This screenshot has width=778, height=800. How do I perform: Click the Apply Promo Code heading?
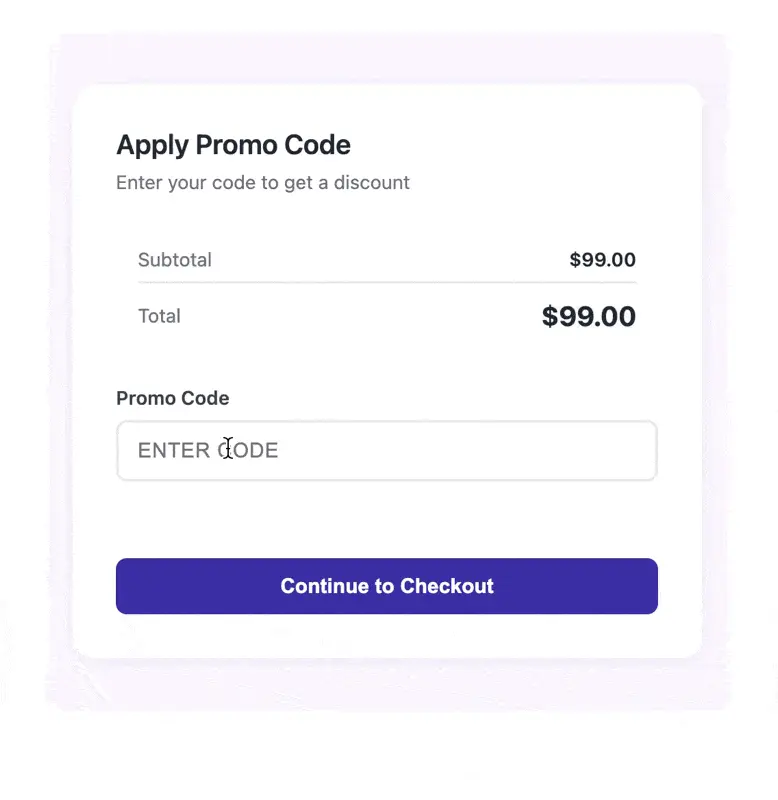coord(233,145)
